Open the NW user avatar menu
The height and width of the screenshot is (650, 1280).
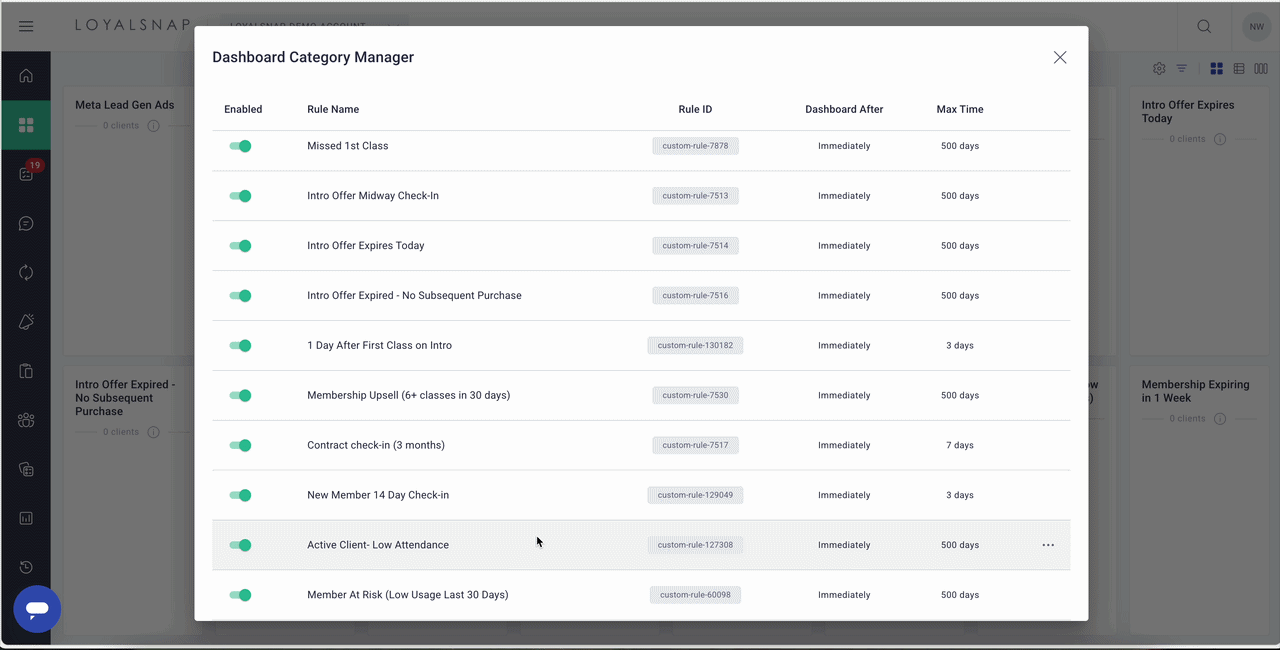click(1255, 26)
